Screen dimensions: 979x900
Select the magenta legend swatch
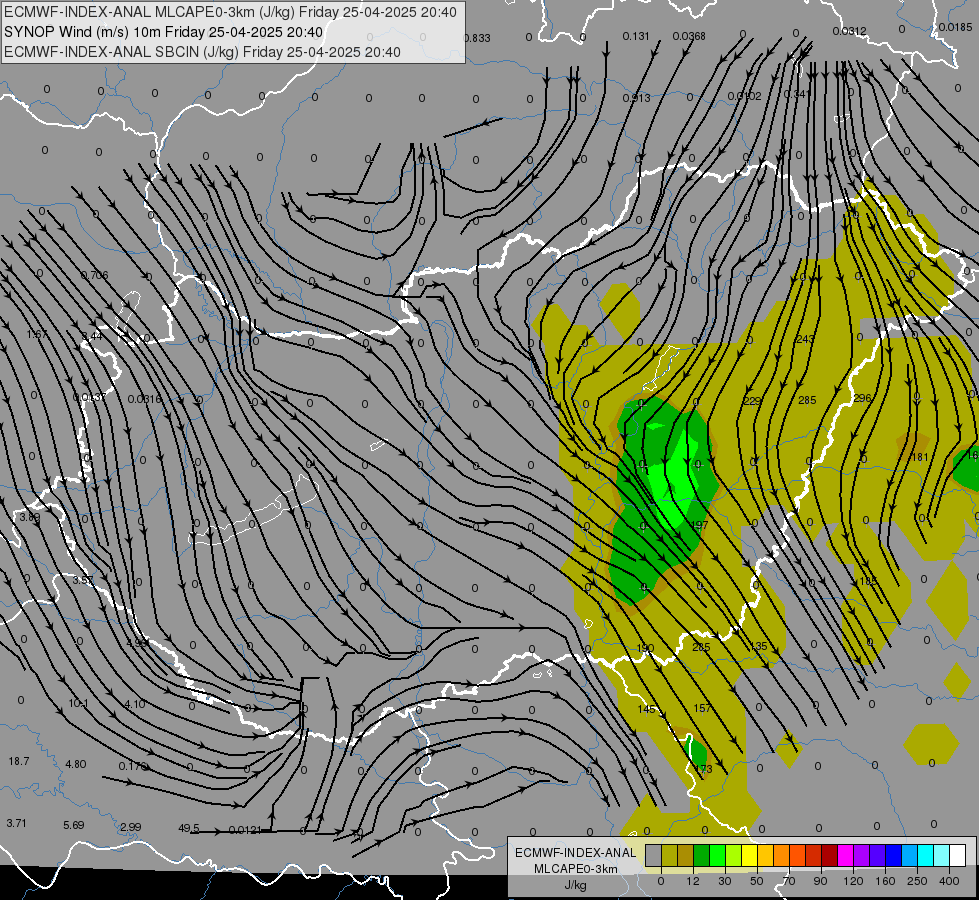coord(845,855)
